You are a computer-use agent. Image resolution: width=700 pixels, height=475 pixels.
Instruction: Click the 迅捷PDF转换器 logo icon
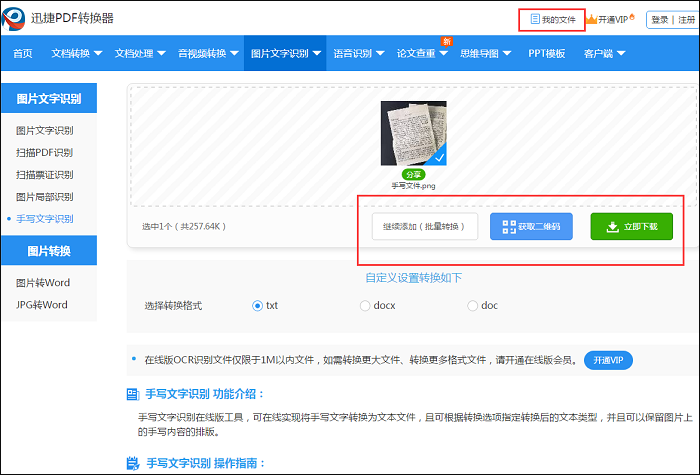(13, 19)
